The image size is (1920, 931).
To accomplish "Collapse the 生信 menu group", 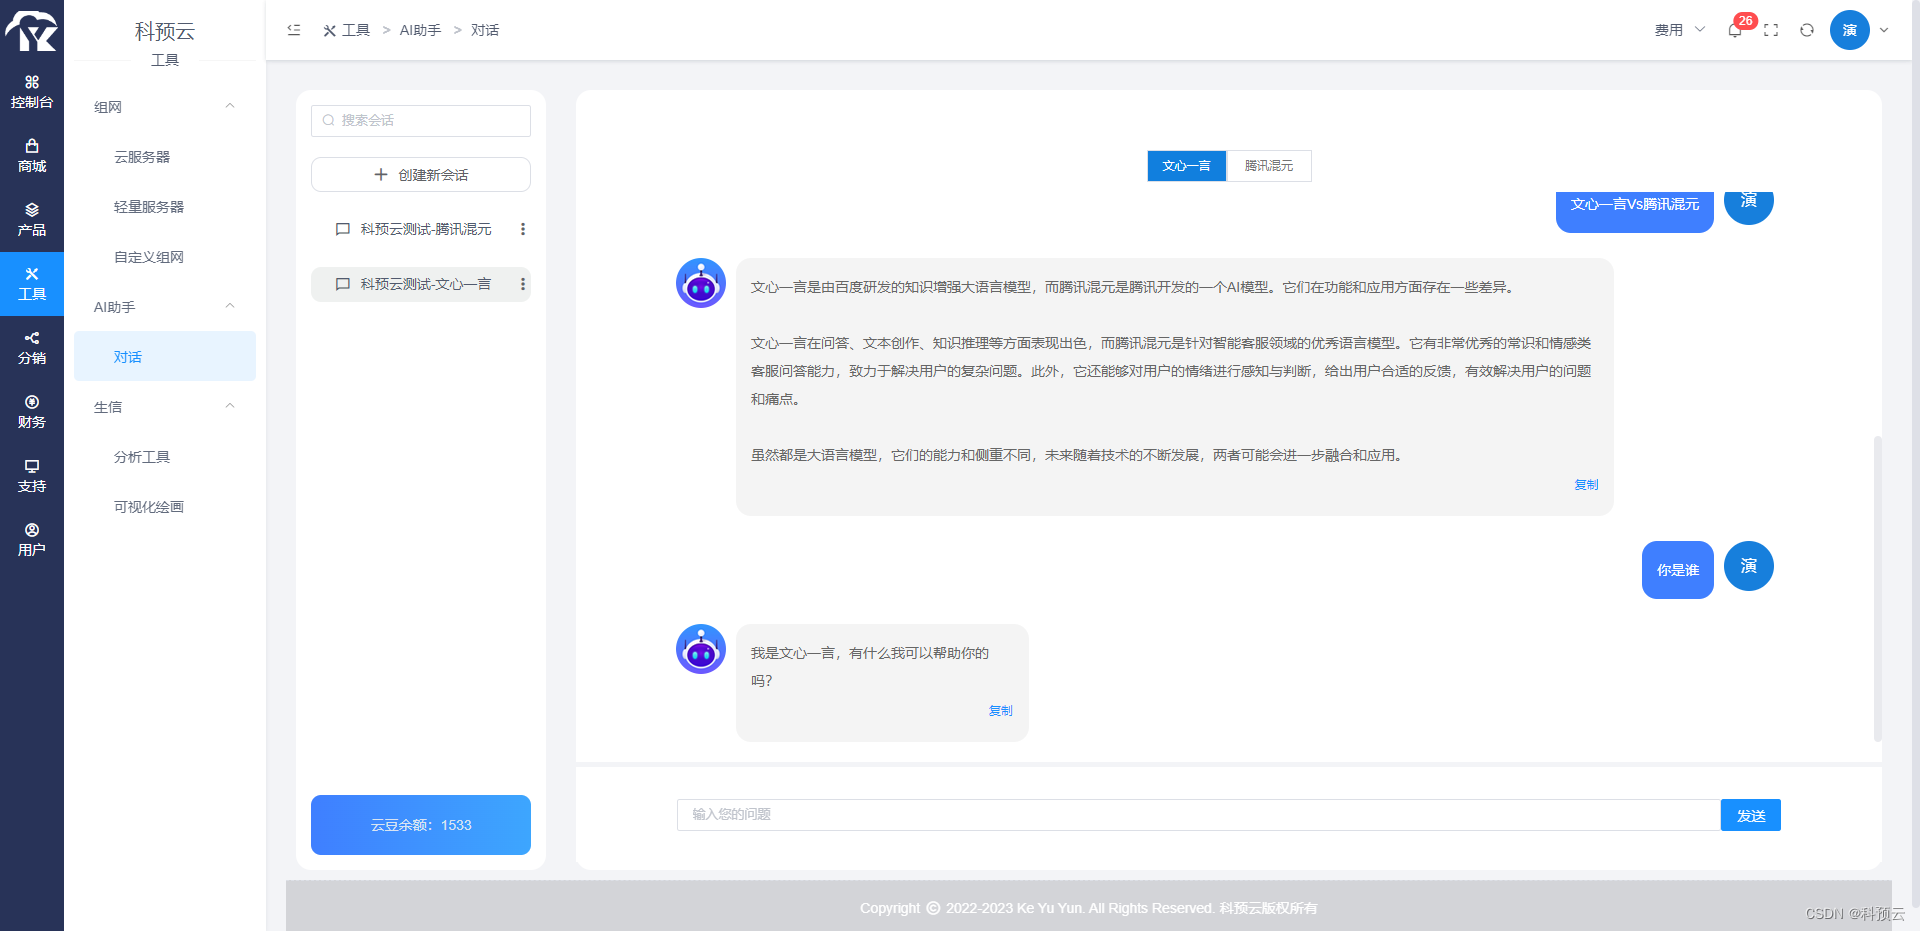I will (x=165, y=407).
